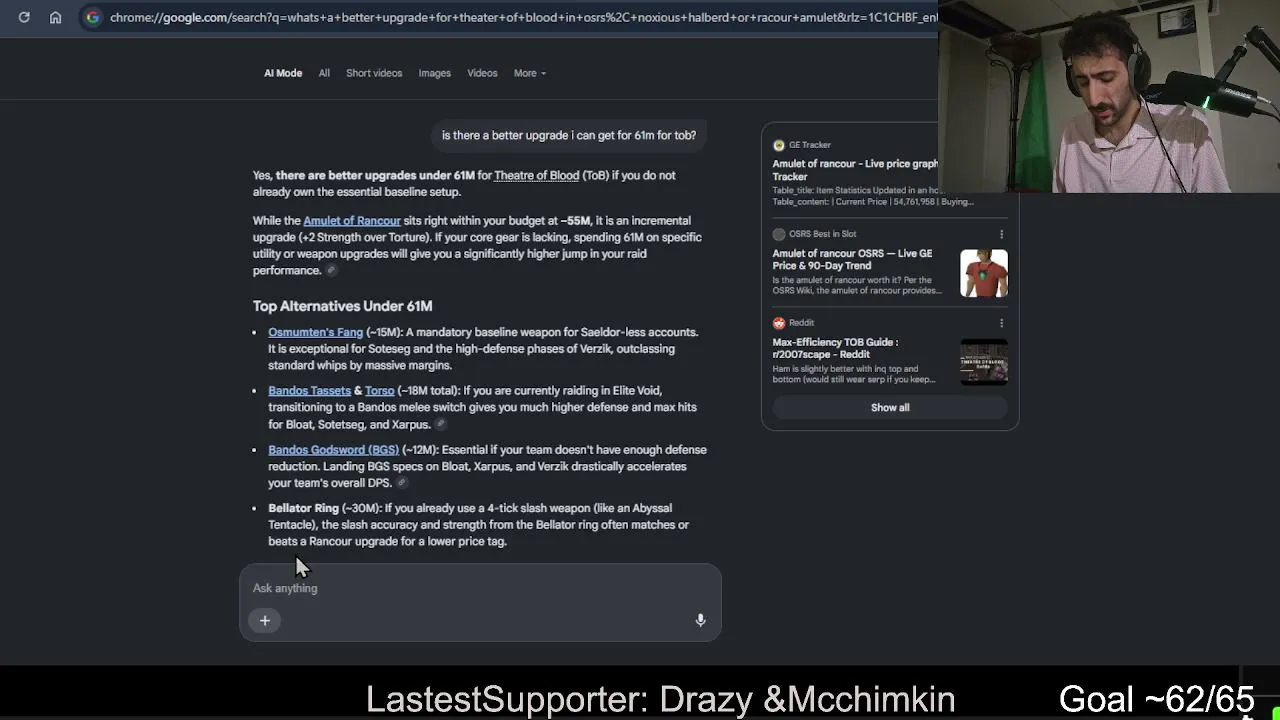The height and width of the screenshot is (720, 1280).
Task: Click the Theatre of Blood guide thumbnail
Action: tap(984, 362)
